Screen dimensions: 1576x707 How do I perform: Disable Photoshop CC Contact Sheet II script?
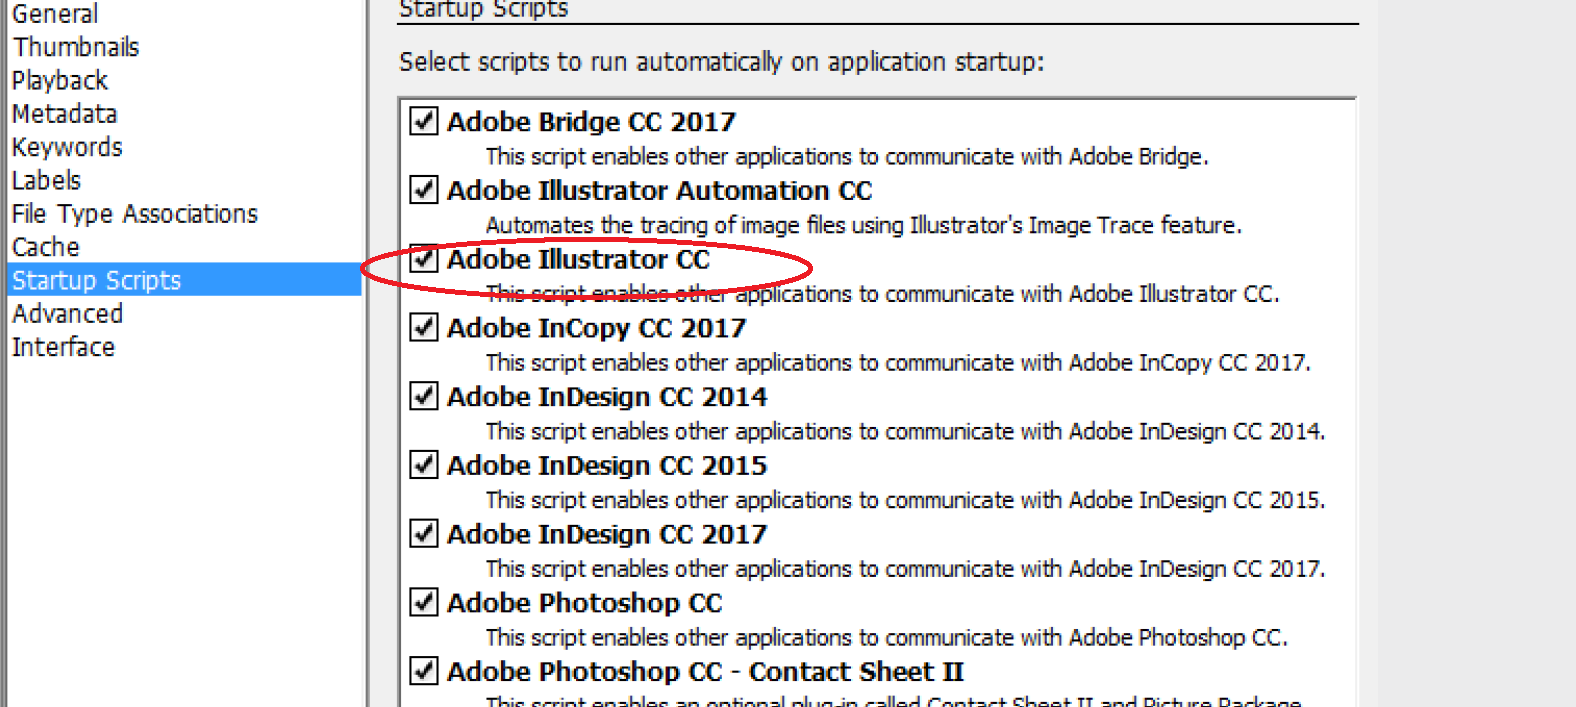[424, 671]
